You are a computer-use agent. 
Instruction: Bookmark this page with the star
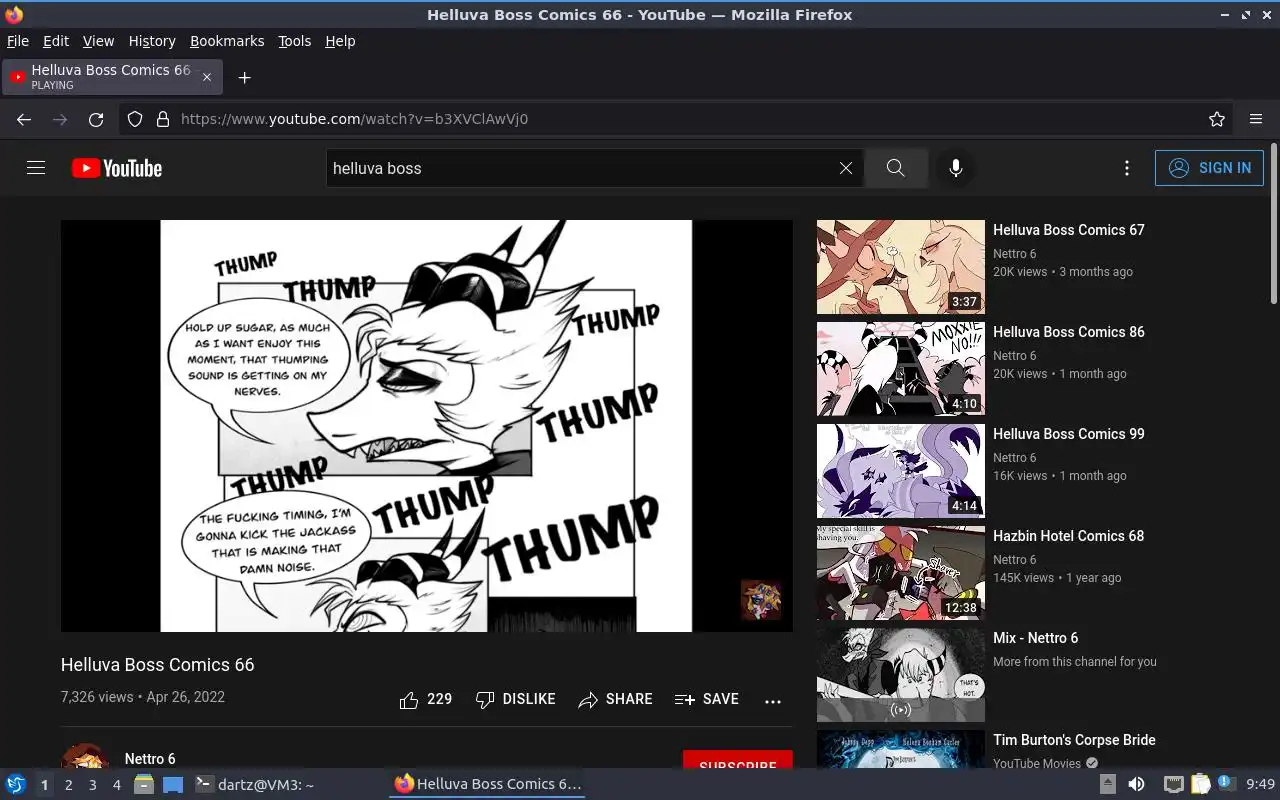[x=1217, y=119]
